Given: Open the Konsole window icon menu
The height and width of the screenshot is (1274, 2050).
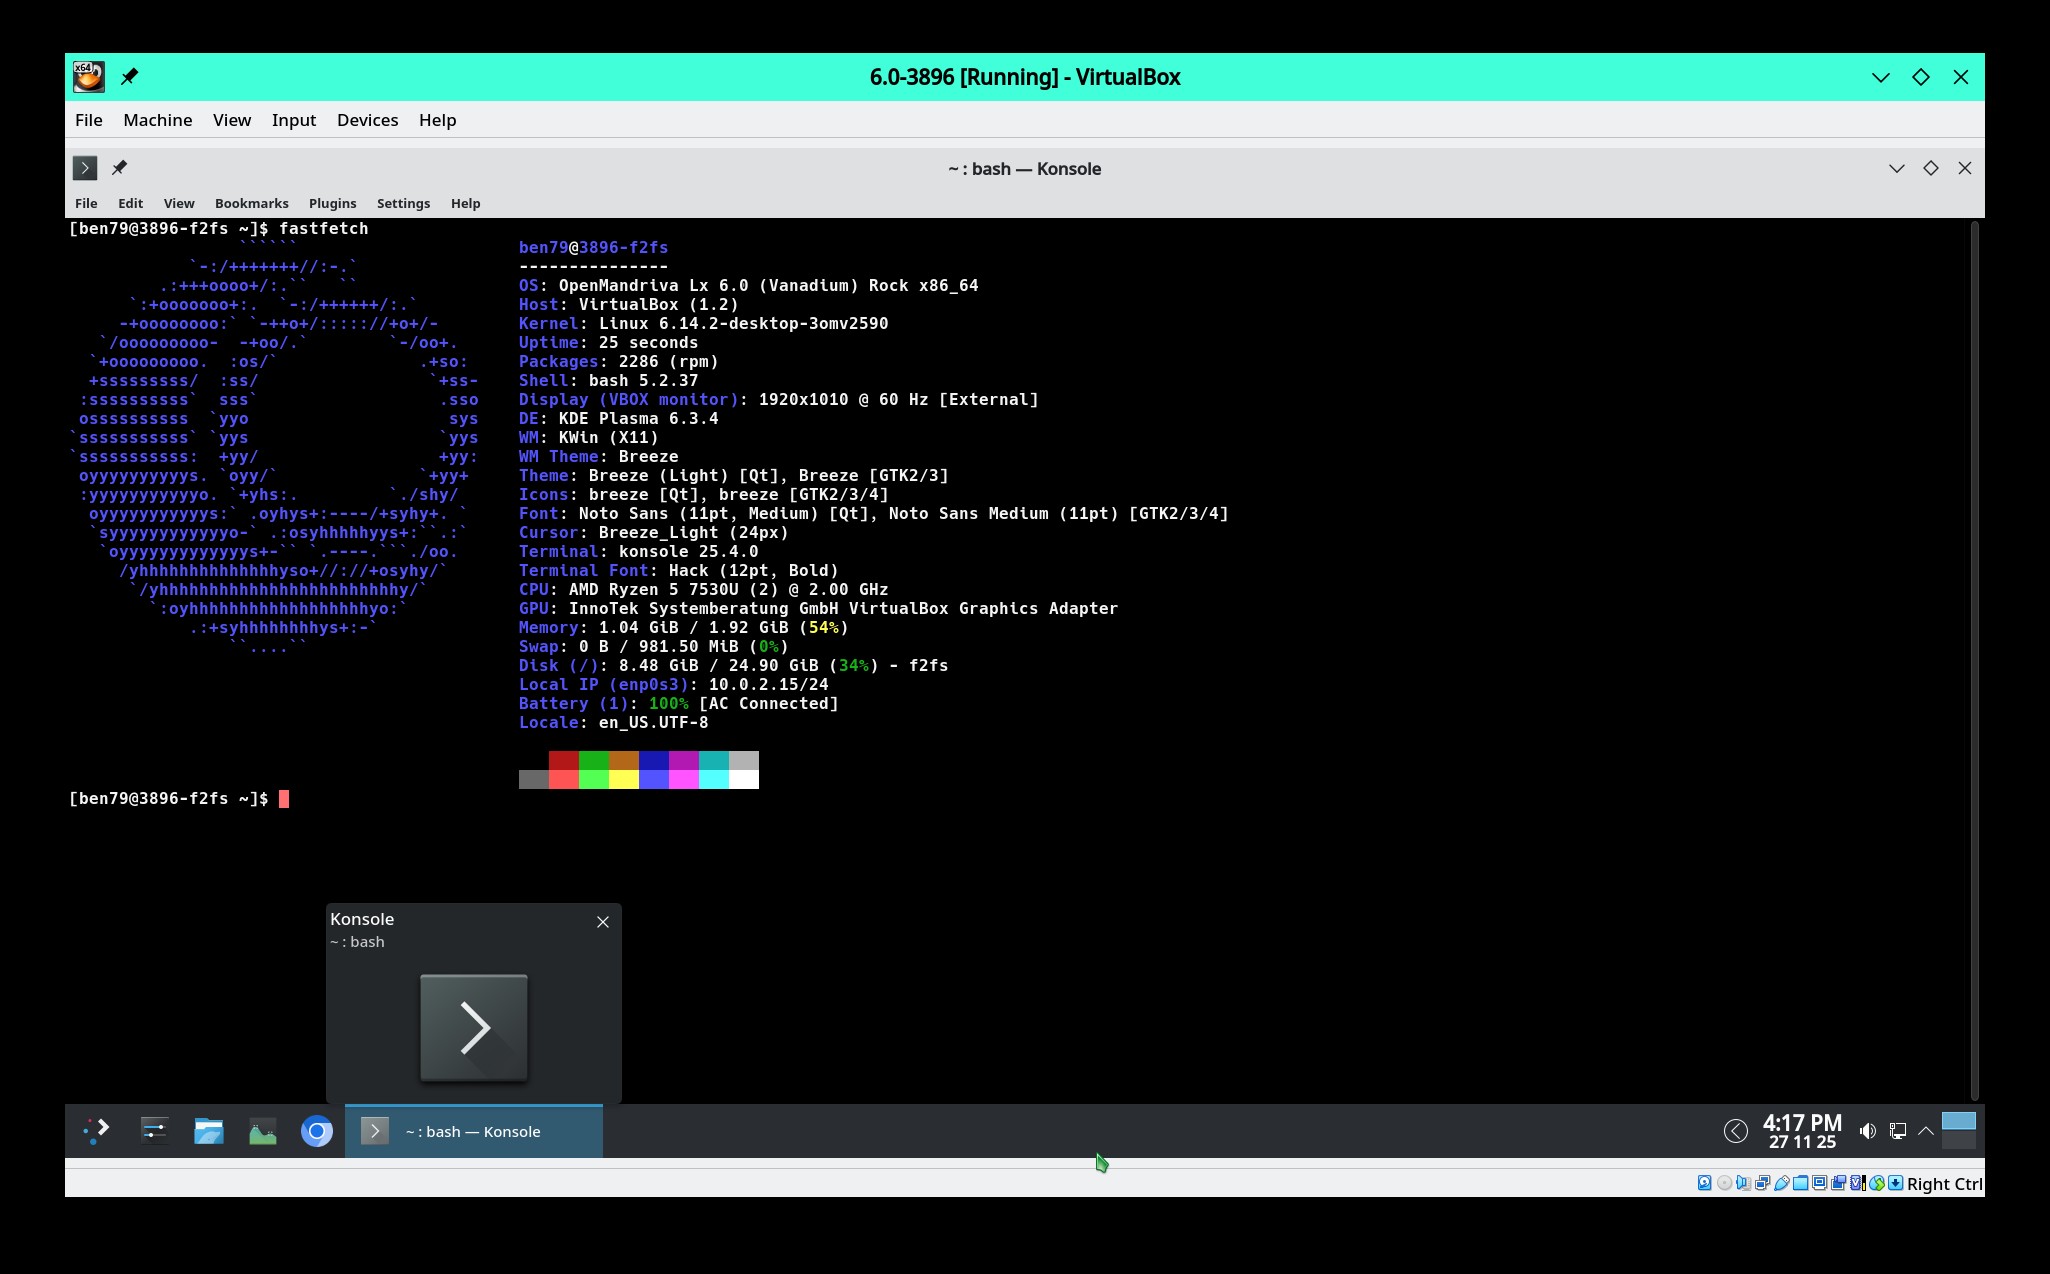Looking at the screenshot, I should pyautogui.click(x=85, y=168).
